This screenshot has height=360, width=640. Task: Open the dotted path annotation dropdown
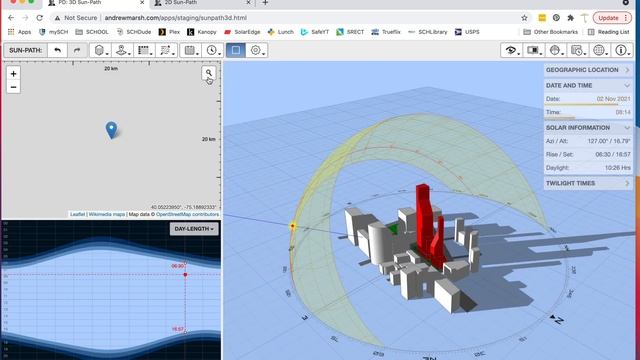pos(166,50)
